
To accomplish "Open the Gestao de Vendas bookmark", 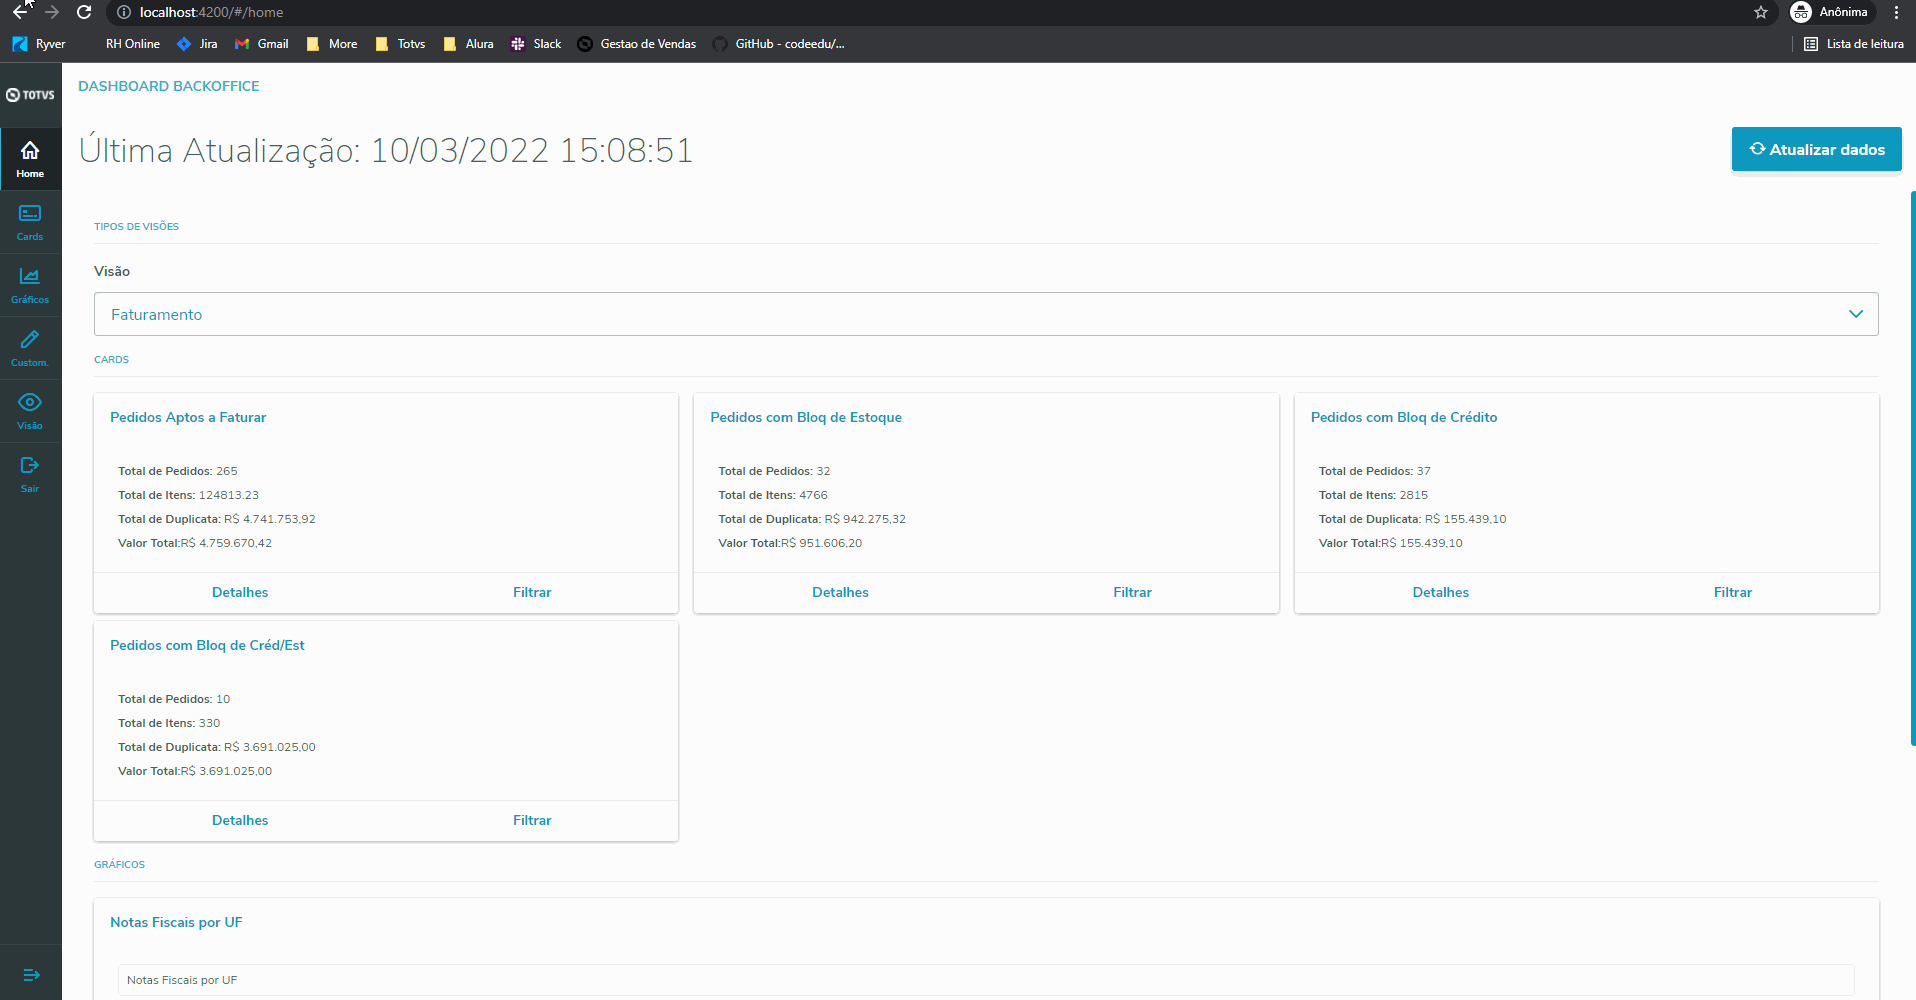I will coord(637,44).
